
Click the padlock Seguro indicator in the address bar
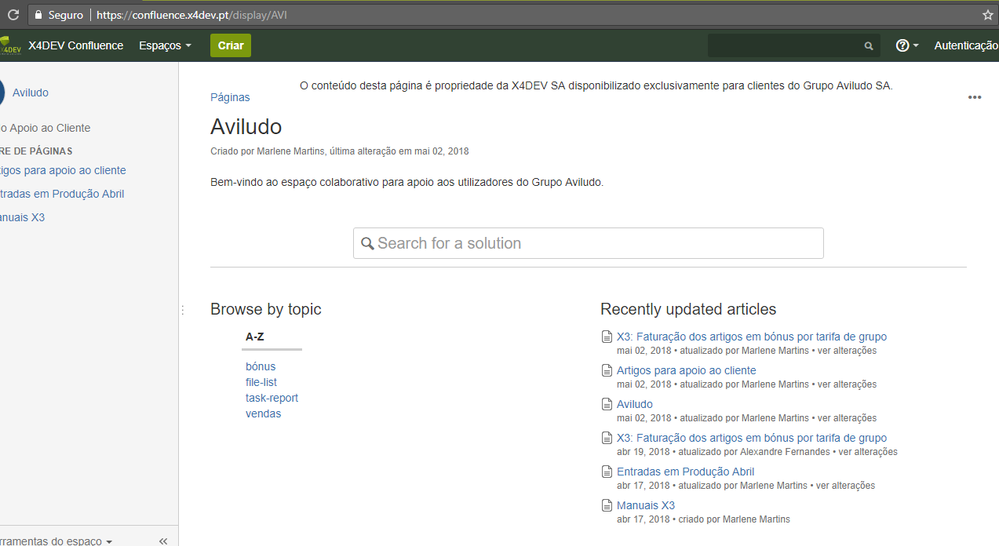(x=59, y=15)
